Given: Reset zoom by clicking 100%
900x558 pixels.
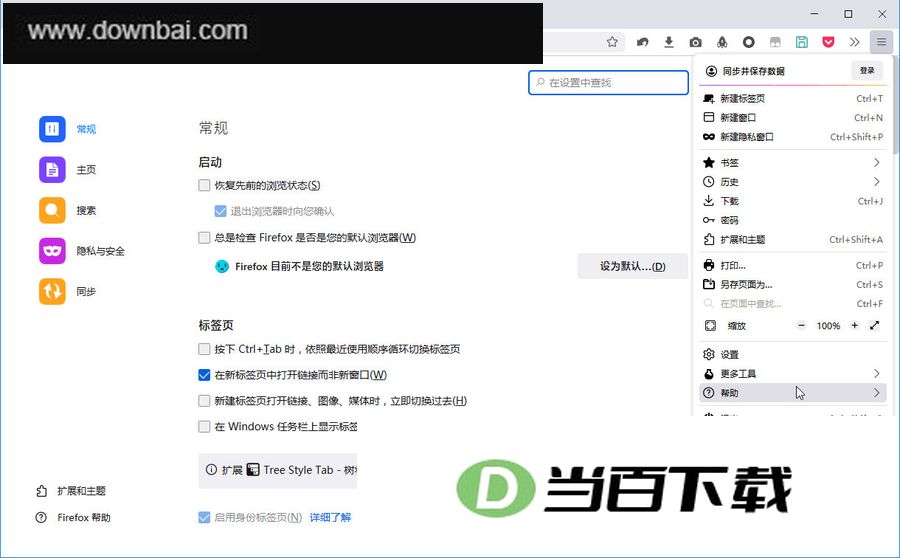Looking at the screenshot, I should (x=828, y=326).
